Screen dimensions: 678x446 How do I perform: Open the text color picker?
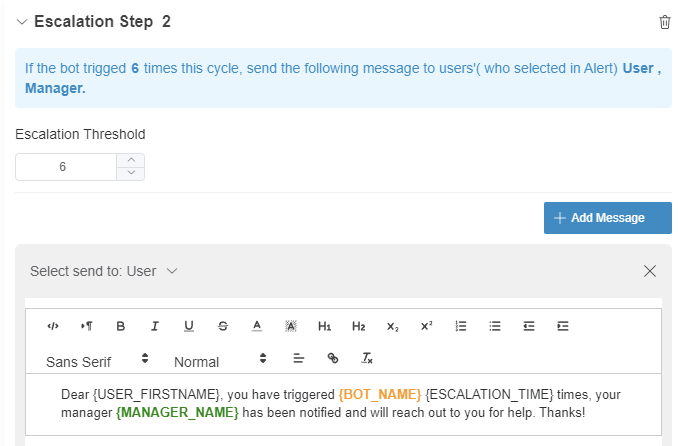[x=256, y=326]
